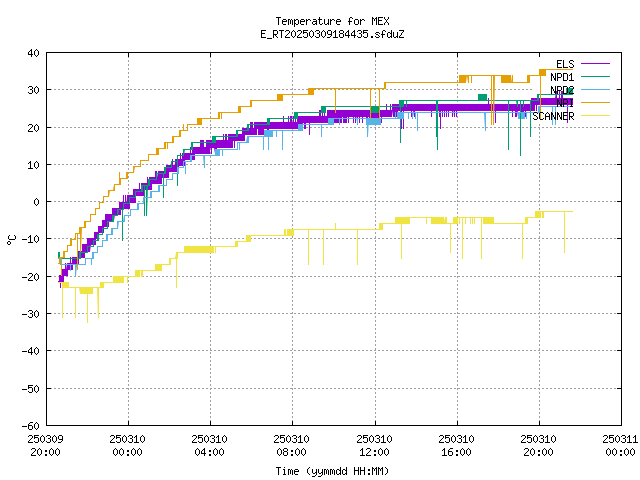This screenshot has width=640, height=480.
Task: Click x-axis tick label 250310 08:00
Action: (292, 446)
